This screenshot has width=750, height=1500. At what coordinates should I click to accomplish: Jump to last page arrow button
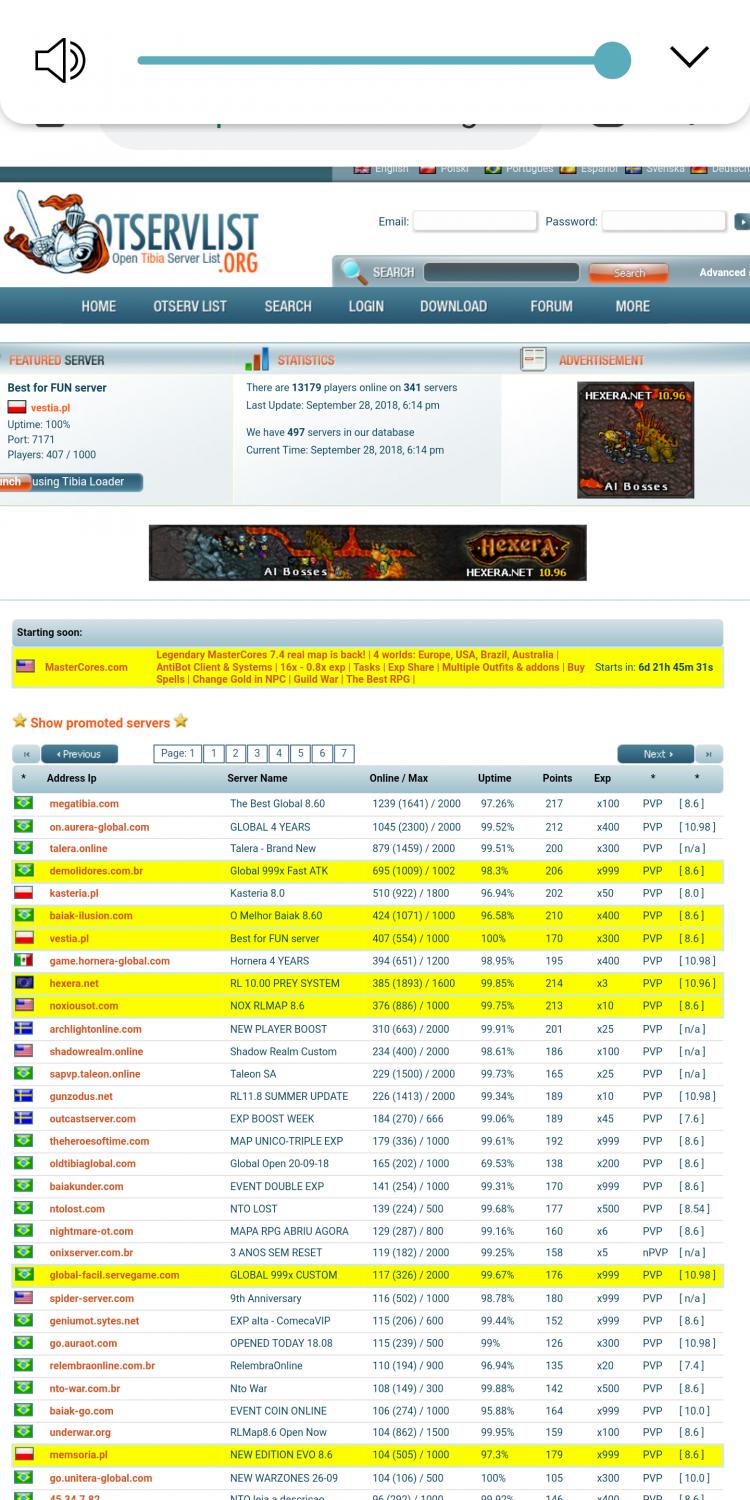(x=710, y=754)
